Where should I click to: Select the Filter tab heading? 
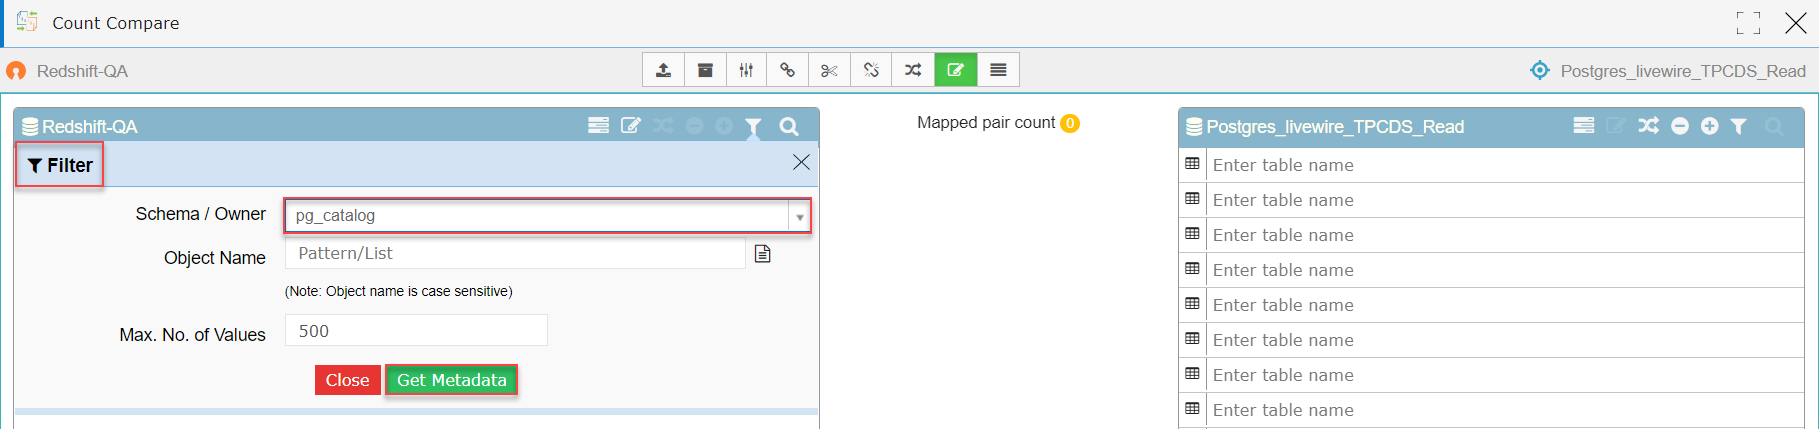tap(60, 165)
